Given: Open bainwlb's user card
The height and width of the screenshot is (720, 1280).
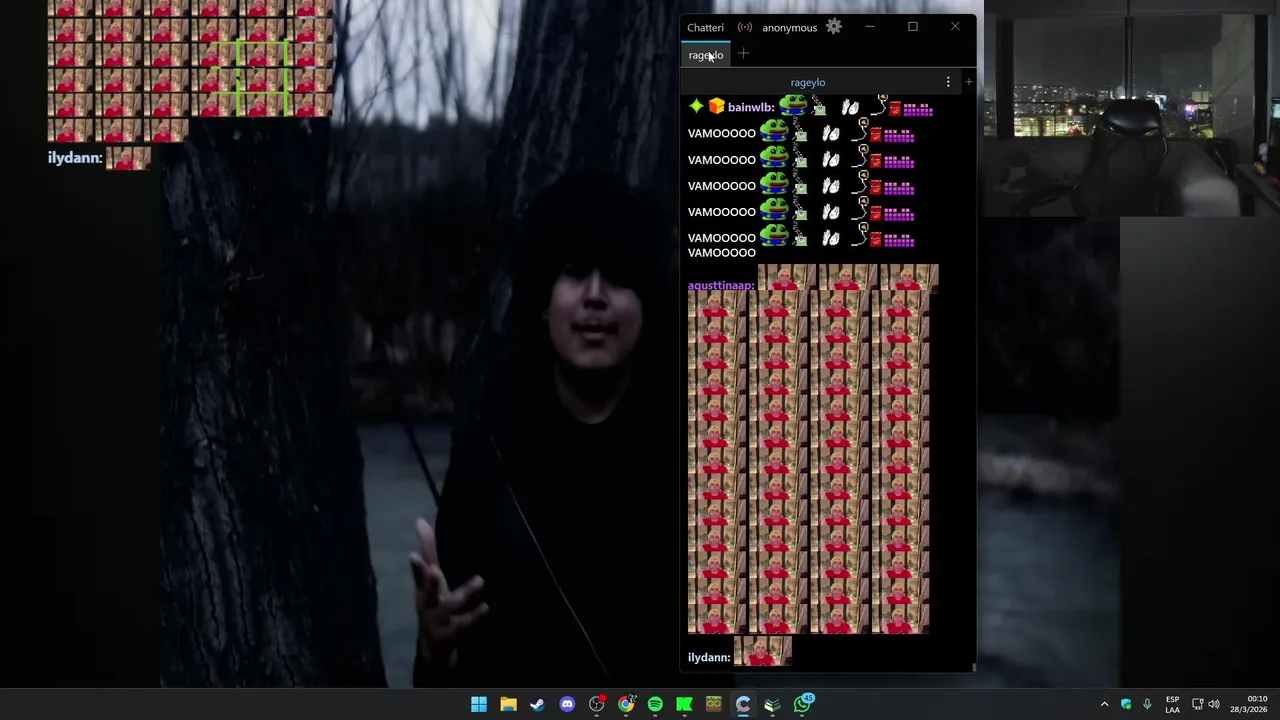Looking at the screenshot, I should [751, 107].
